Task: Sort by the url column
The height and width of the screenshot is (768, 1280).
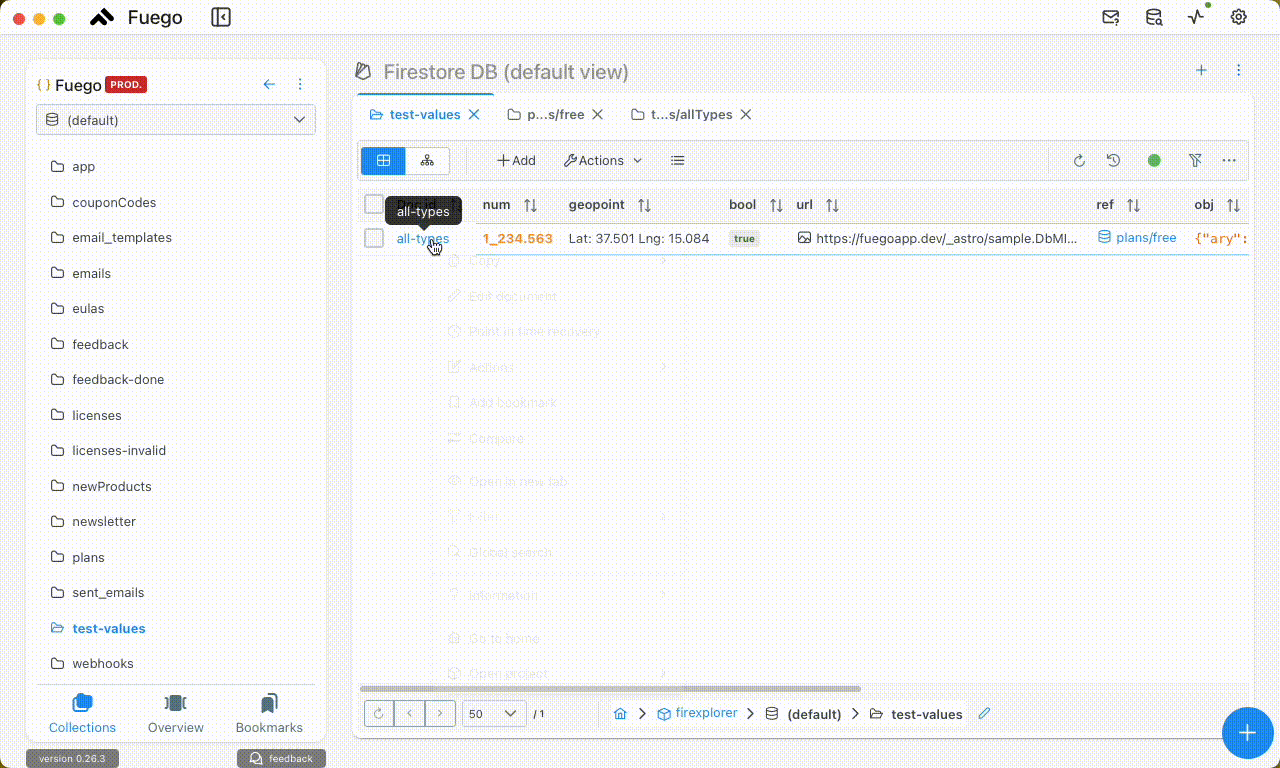Action: (x=832, y=205)
